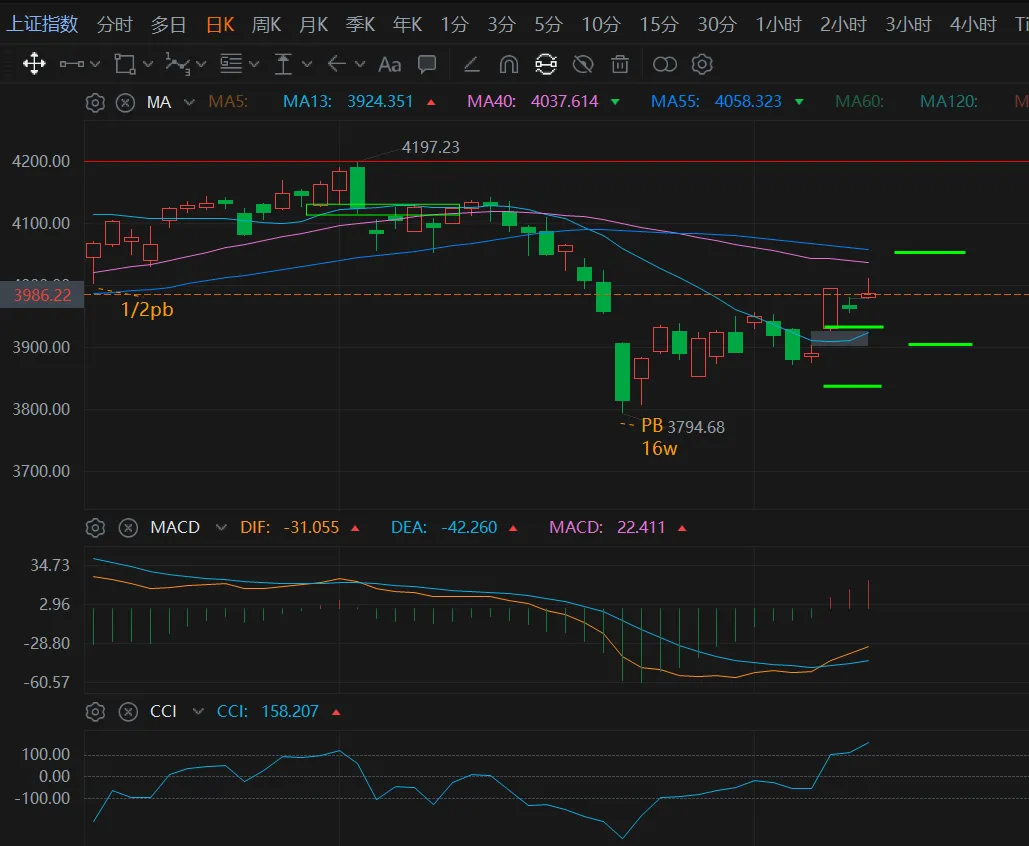This screenshot has height=846, width=1029.
Task: Select the 3小时 timeframe
Action: [x=908, y=25]
